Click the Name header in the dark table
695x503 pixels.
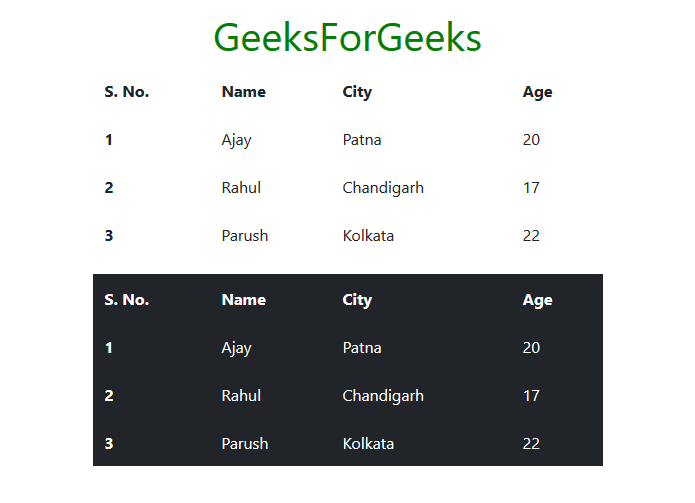[x=243, y=300]
